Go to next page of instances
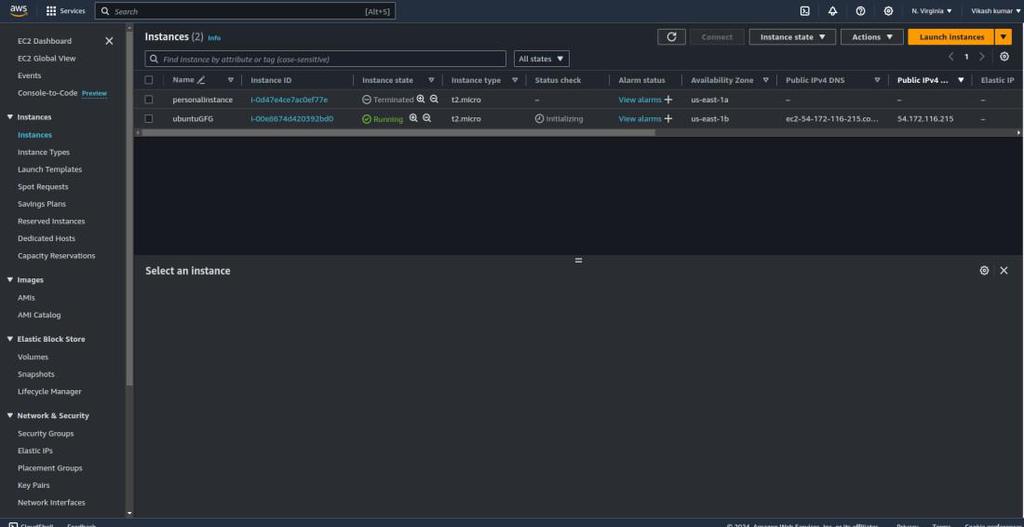Image resolution: width=1024 pixels, height=527 pixels. 982,57
